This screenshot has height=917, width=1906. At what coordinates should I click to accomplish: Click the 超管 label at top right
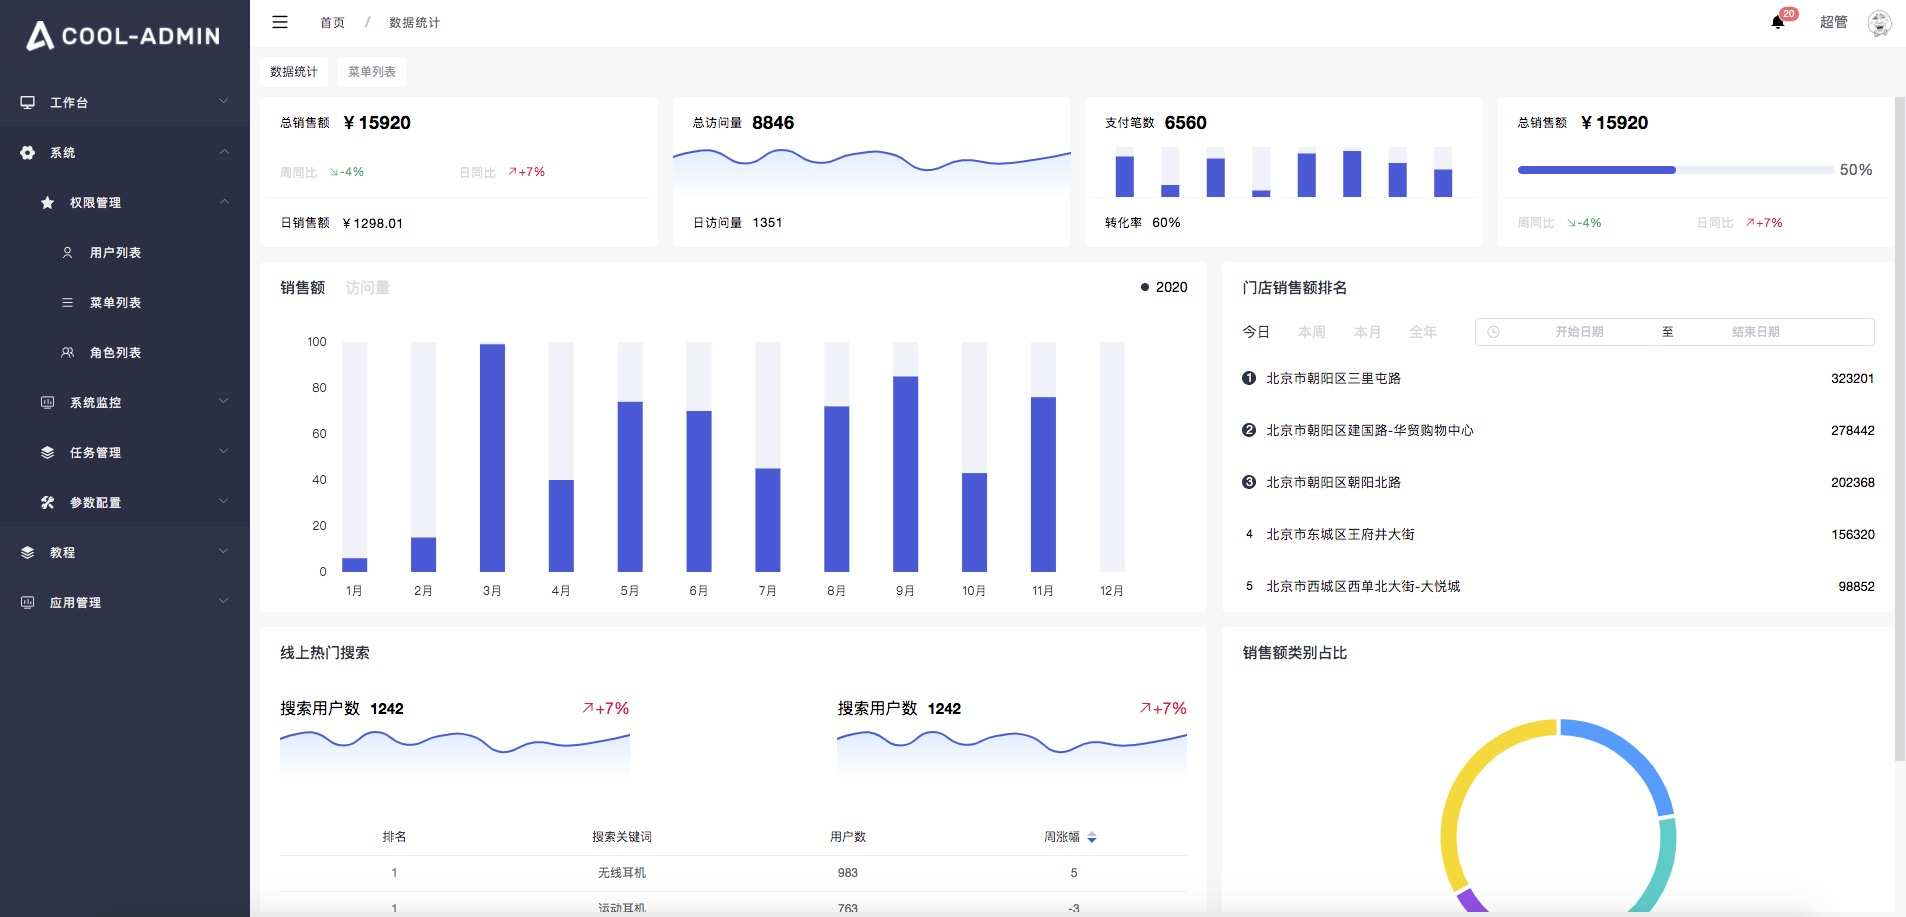[1833, 21]
